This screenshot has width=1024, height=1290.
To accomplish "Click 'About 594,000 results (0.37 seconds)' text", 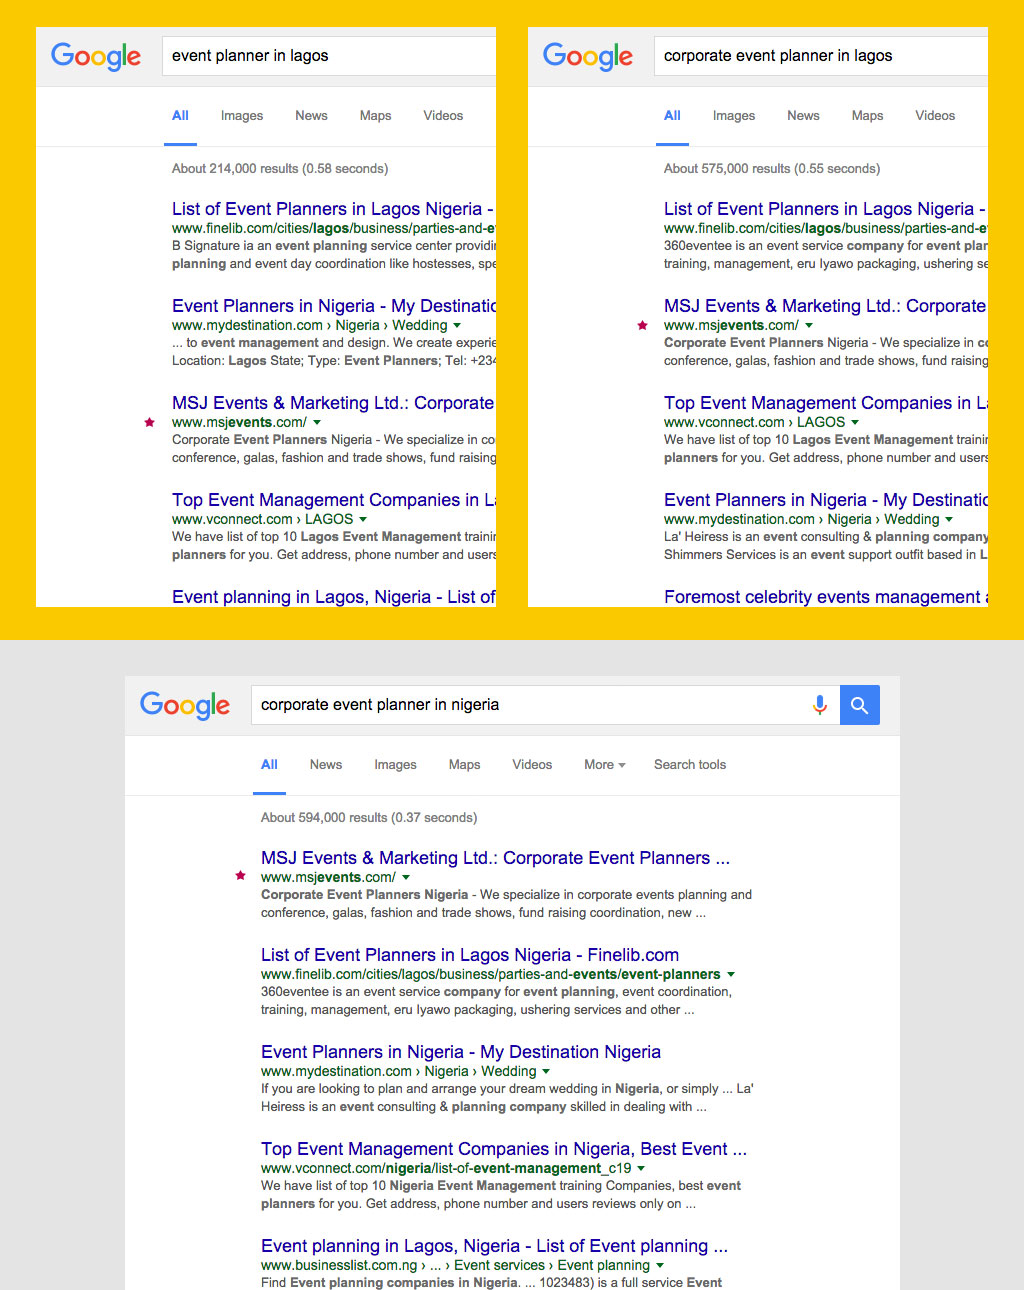I will (x=369, y=818).
